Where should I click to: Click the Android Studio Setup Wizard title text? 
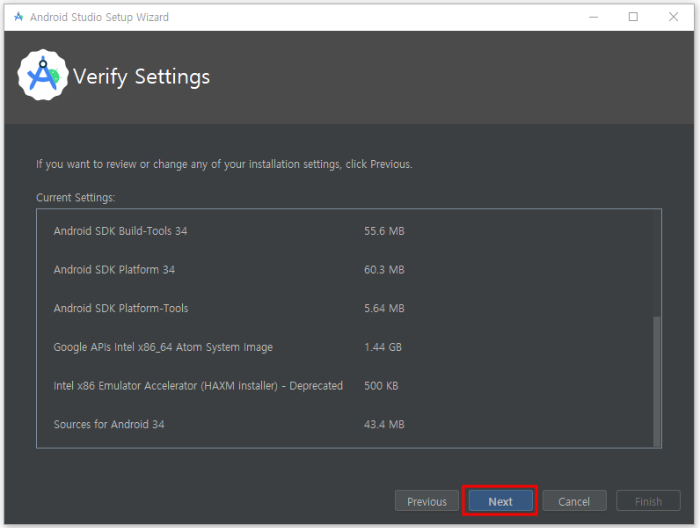[x=99, y=17]
